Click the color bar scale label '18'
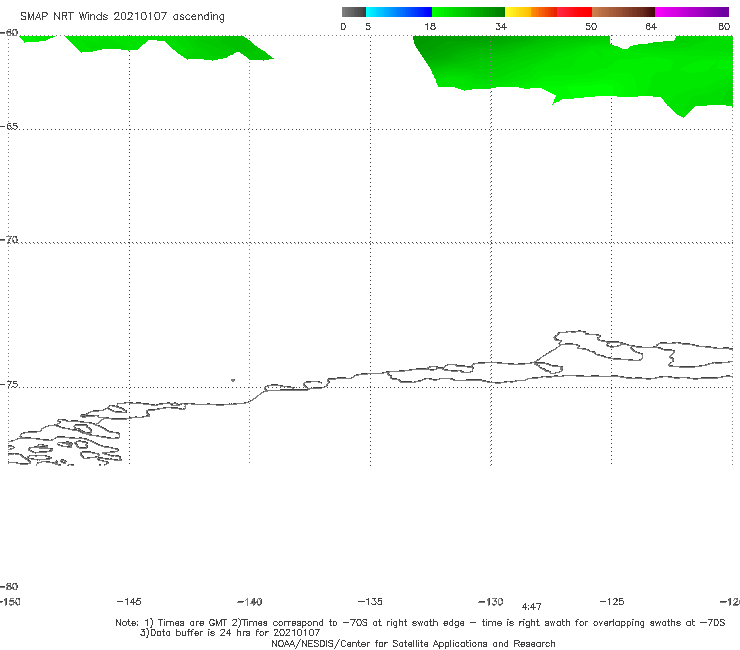This screenshot has width=740, height=650. click(430, 26)
